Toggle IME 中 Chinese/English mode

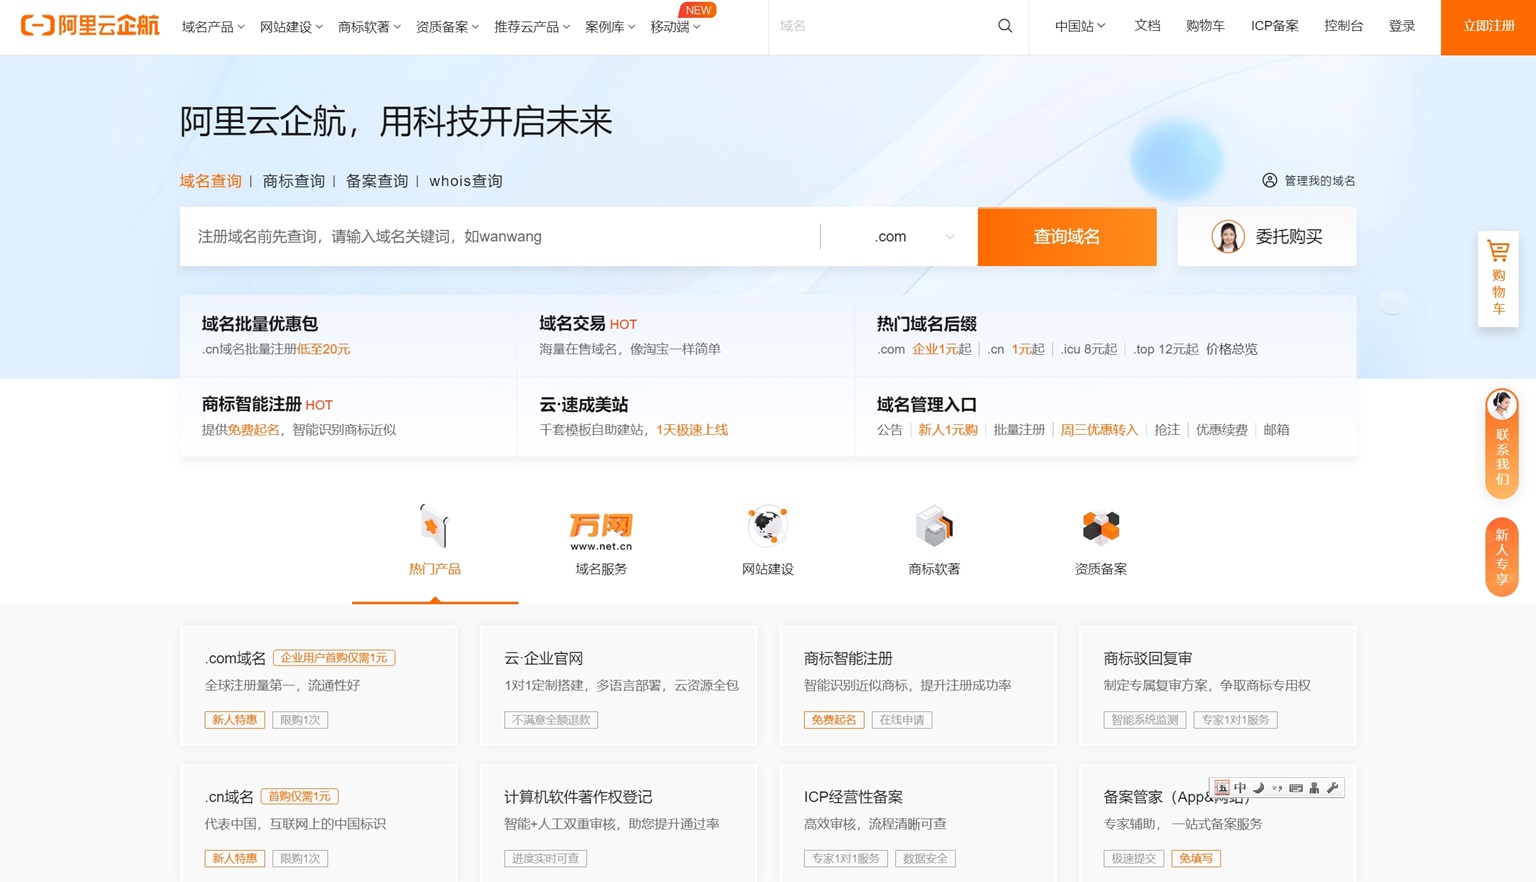[x=1240, y=788]
